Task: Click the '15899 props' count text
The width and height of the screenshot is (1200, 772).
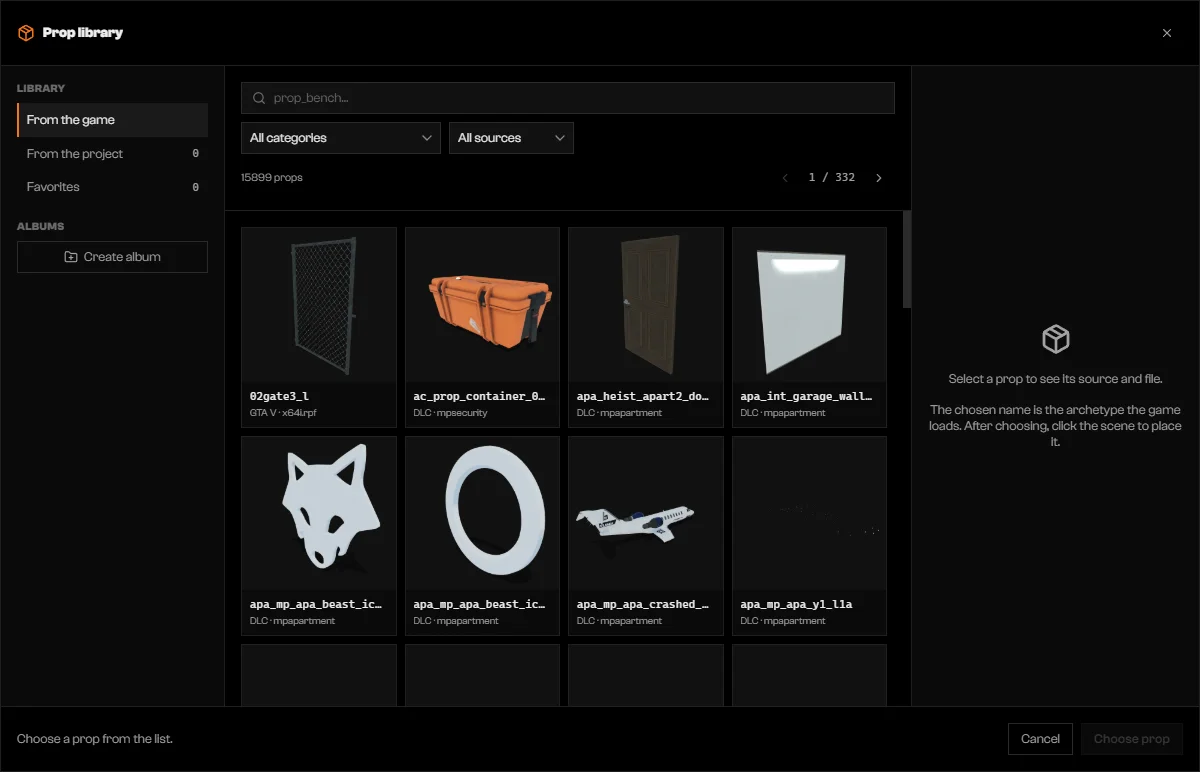Action: coord(272,178)
